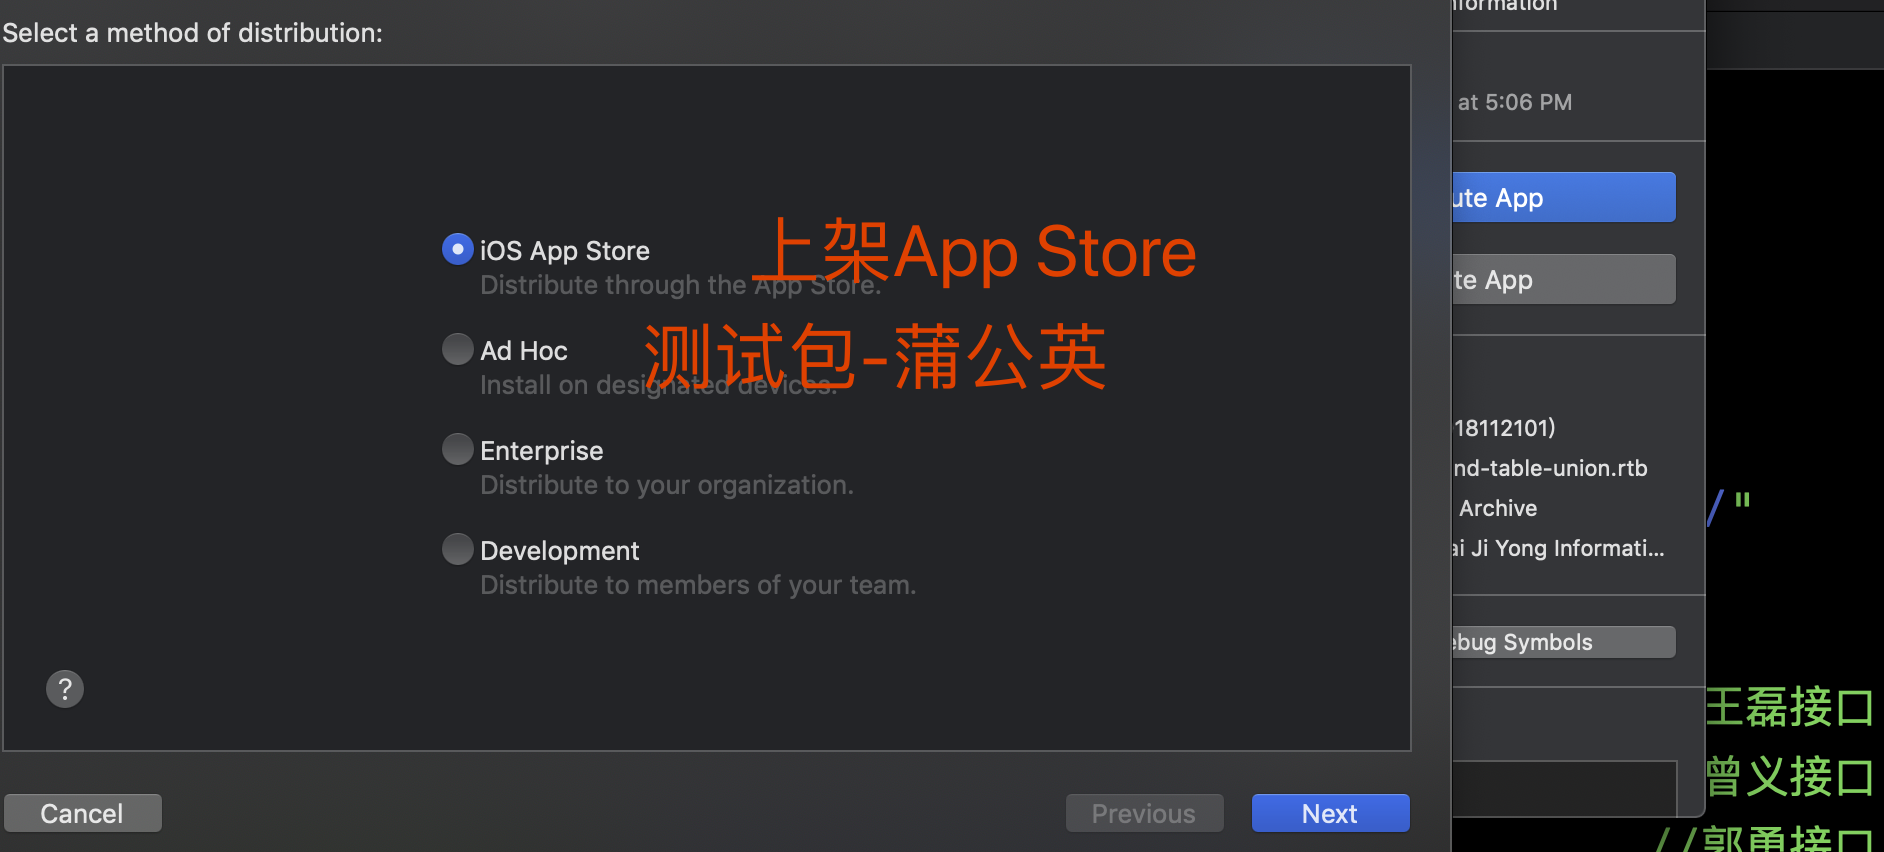The height and width of the screenshot is (852, 1884).
Task: Select the iOS App Store radio button
Action: 458,249
